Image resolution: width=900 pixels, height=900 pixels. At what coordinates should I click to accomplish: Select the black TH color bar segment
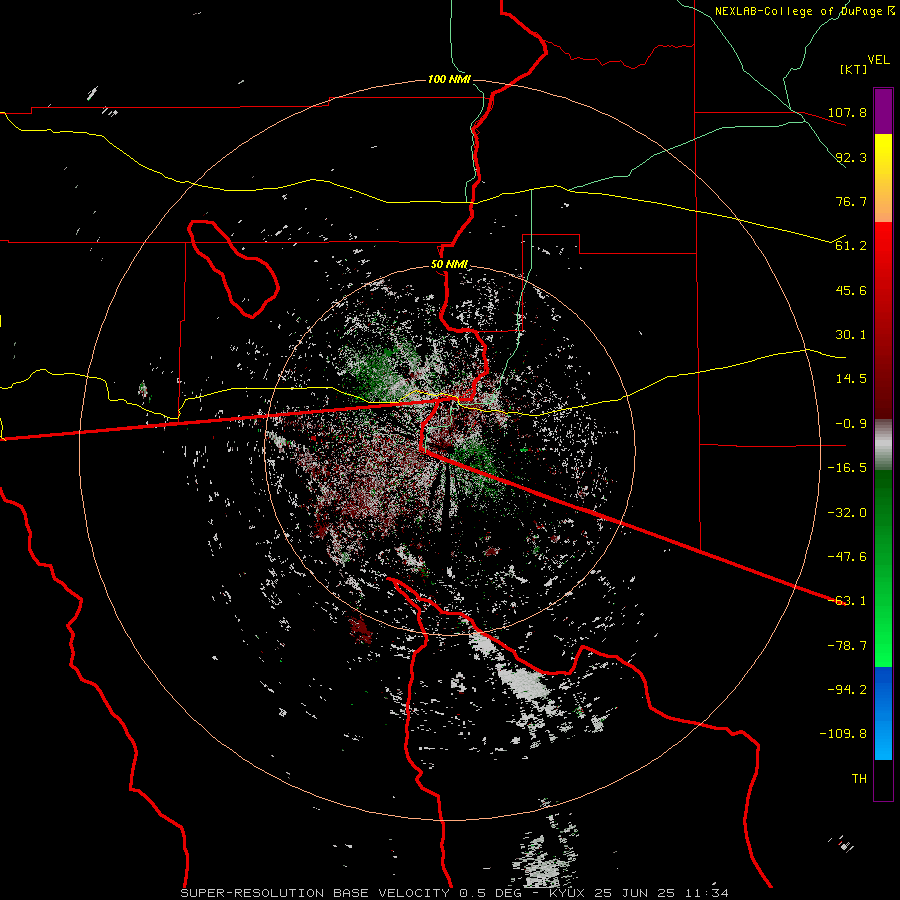click(883, 779)
